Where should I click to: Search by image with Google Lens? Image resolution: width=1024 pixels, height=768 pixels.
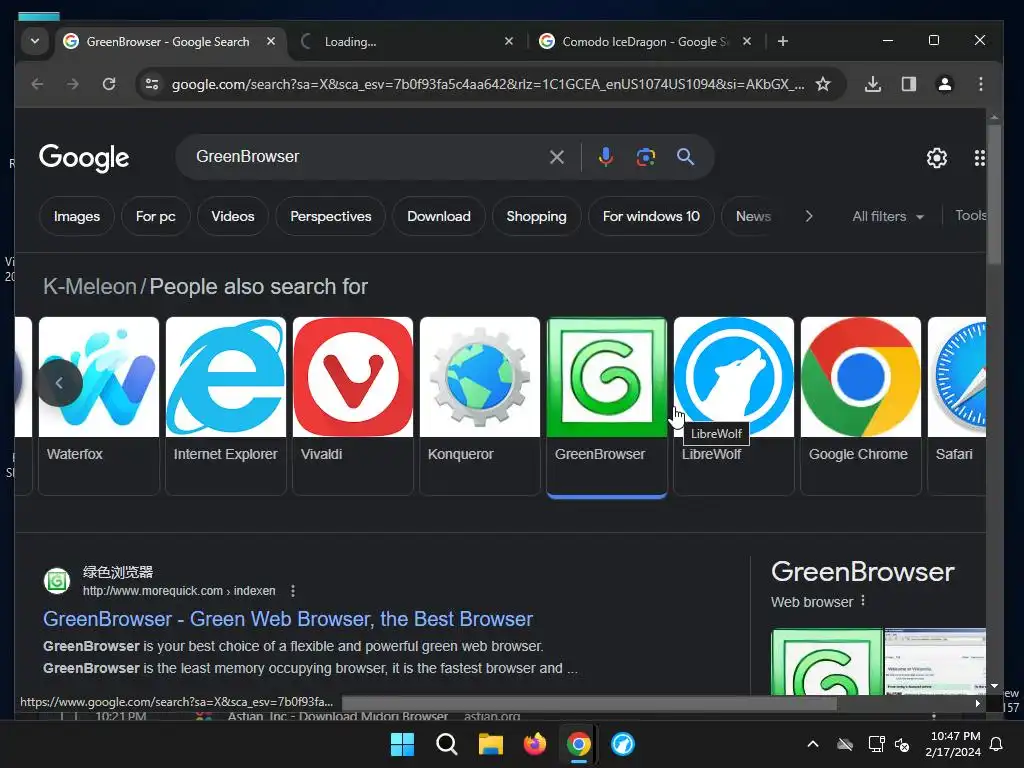coord(645,157)
